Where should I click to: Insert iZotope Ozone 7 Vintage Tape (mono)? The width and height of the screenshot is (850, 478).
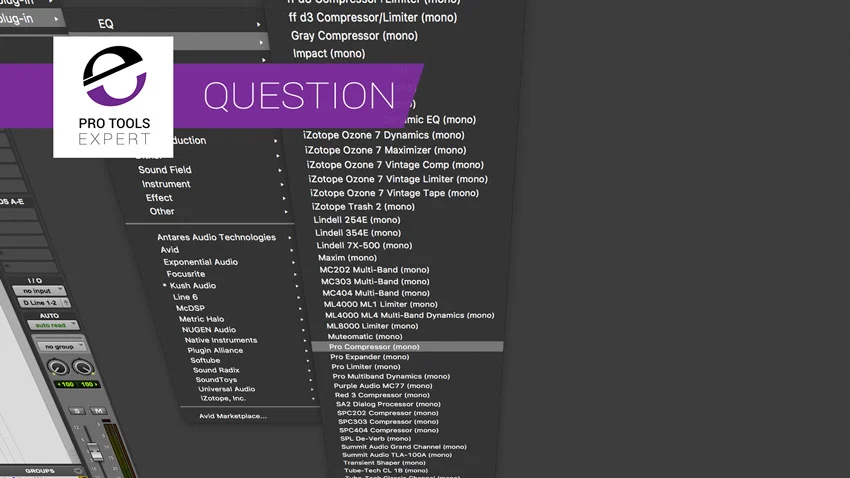click(394, 193)
